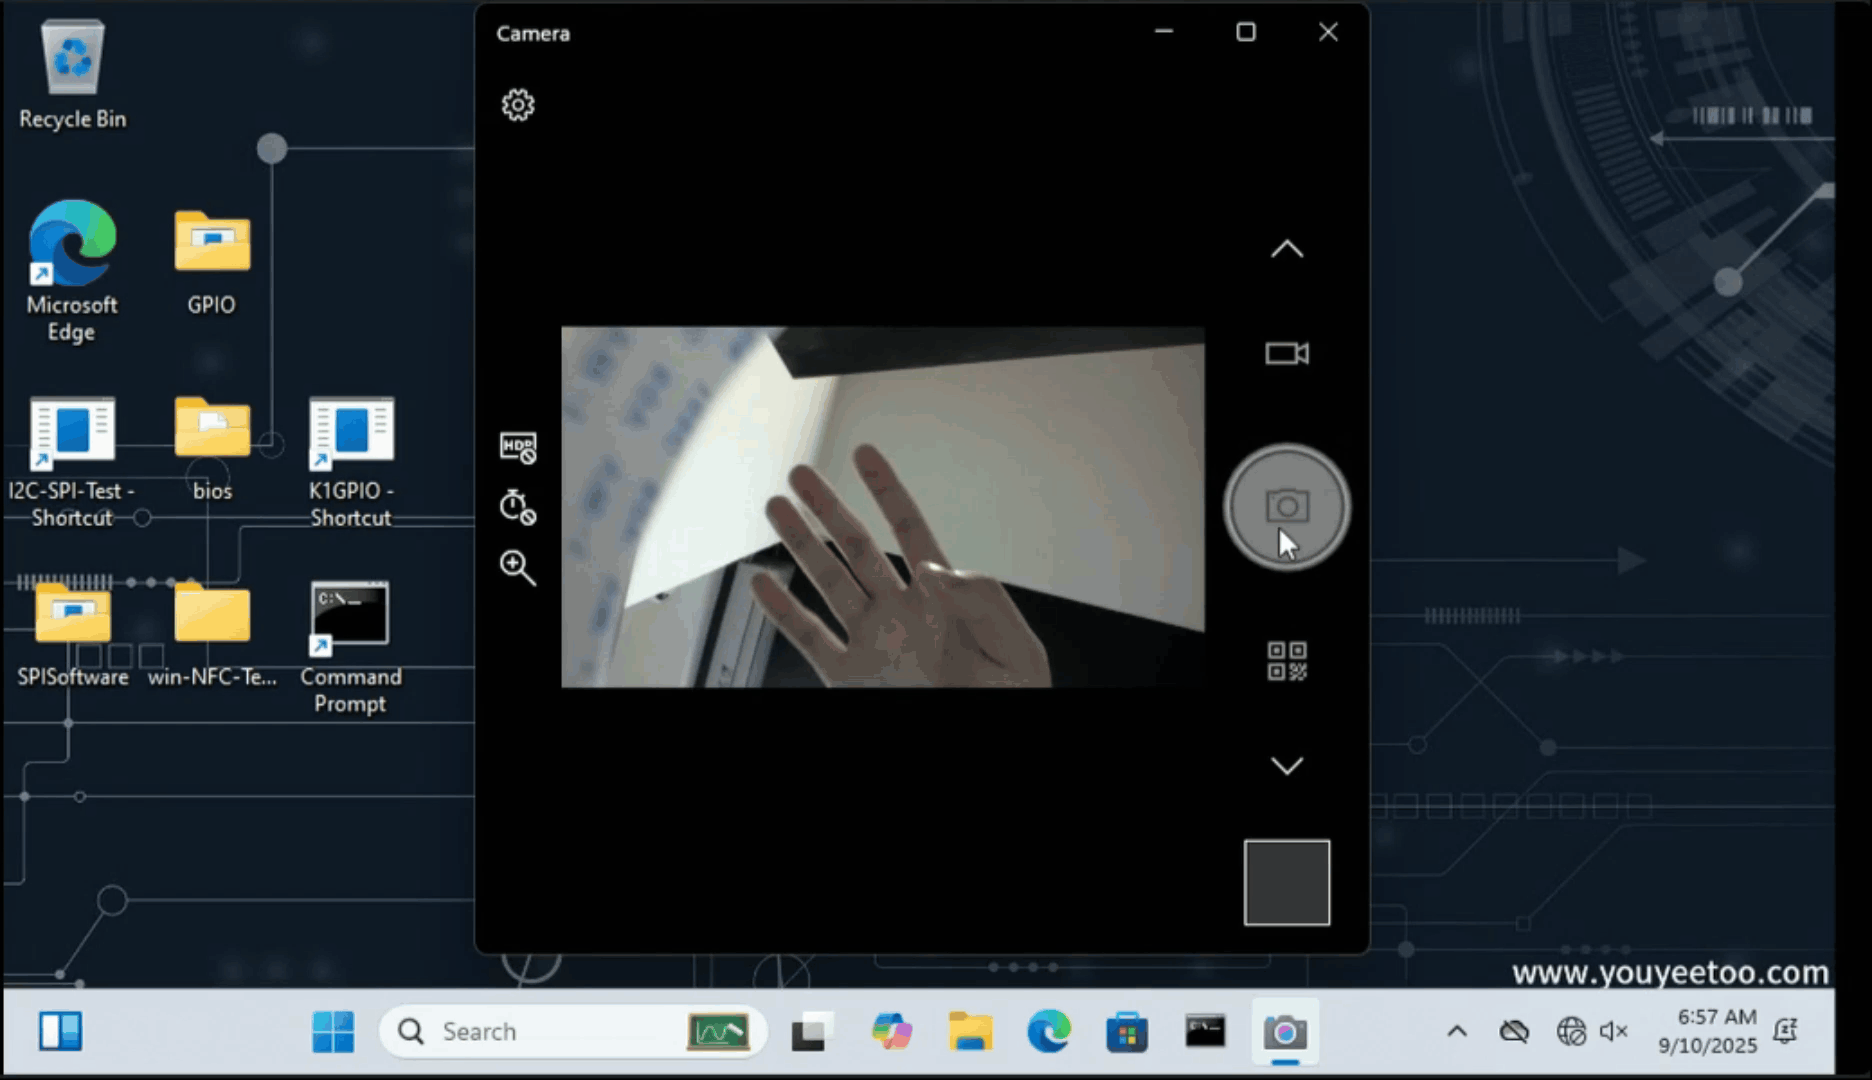
Task: Open Camera settings gear
Action: 517,105
